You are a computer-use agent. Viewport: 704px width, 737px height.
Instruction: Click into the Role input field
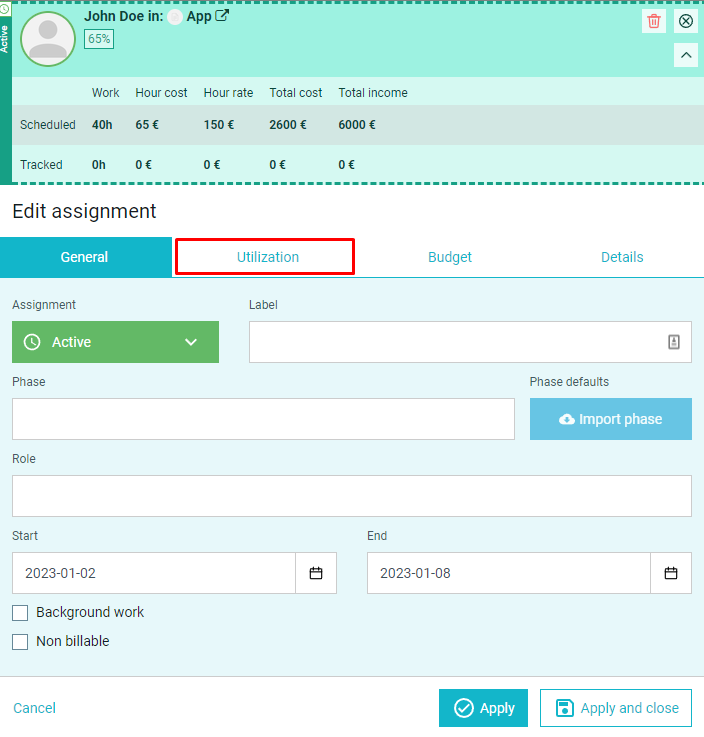[x=352, y=496]
